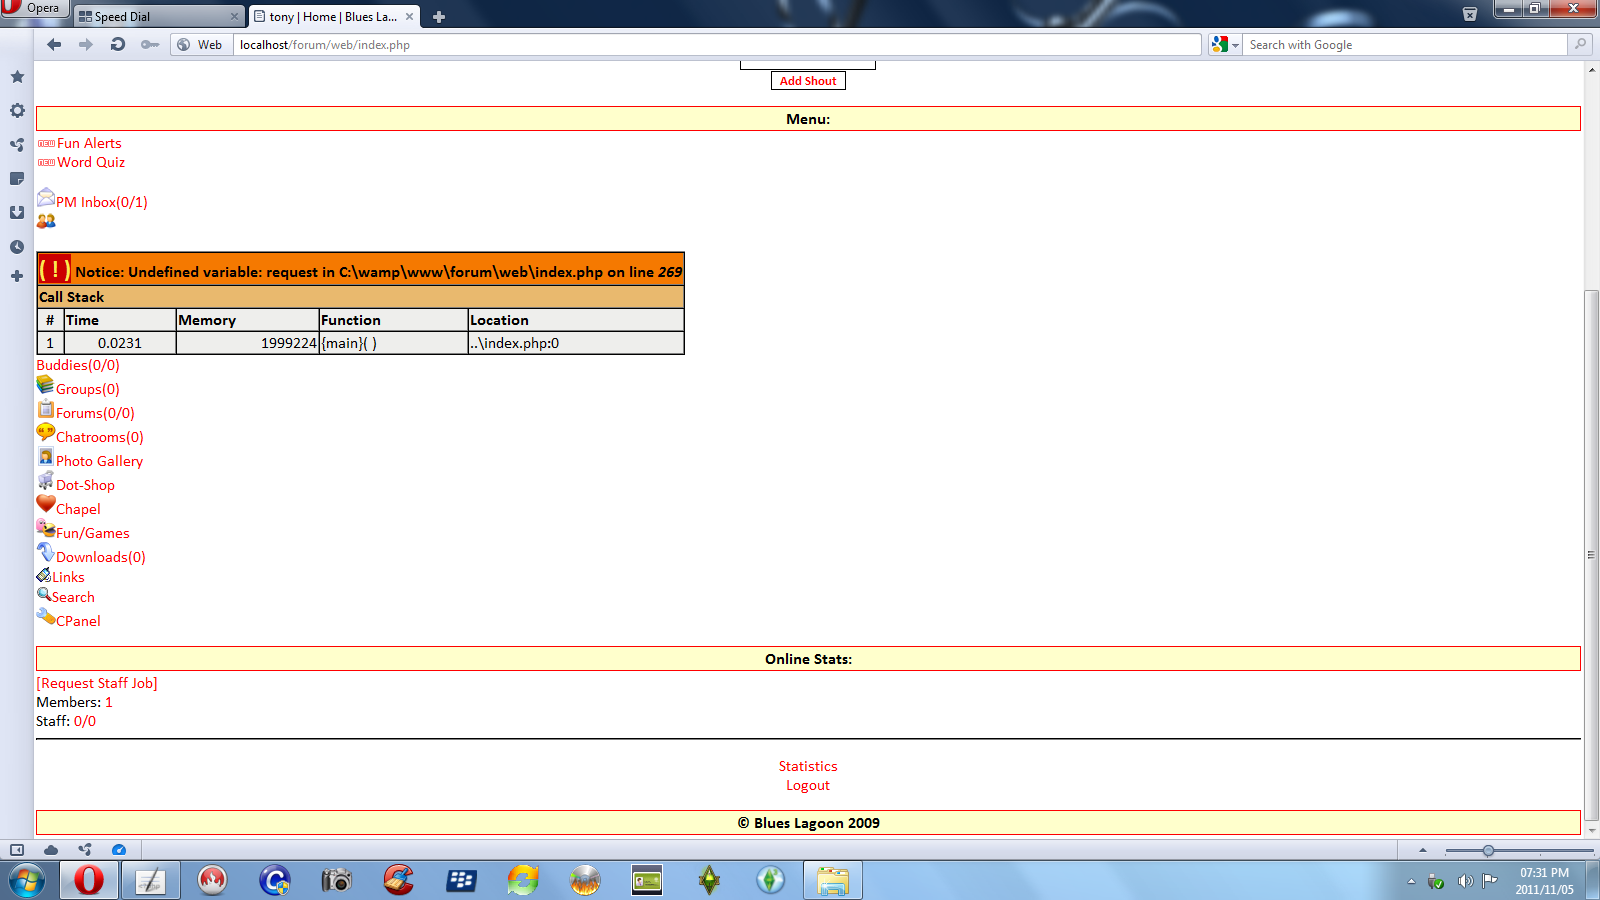Screen dimensions: 1600x900
Task: Open the Photo Gallery link
Action: coord(99,461)
